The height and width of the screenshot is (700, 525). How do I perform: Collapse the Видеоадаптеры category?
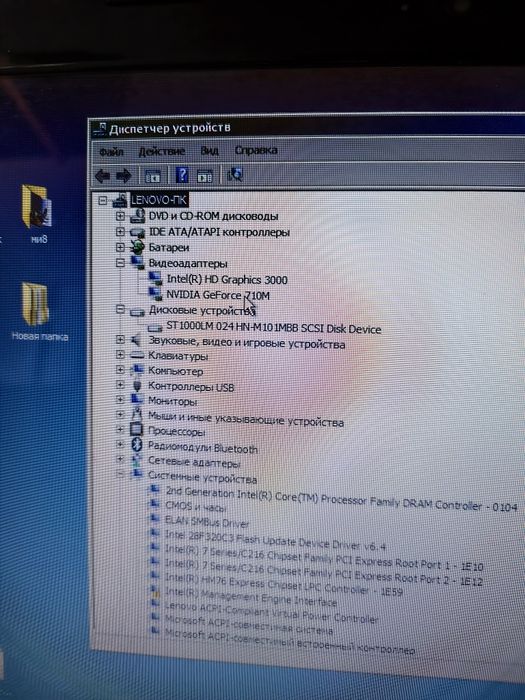(120, 263)
